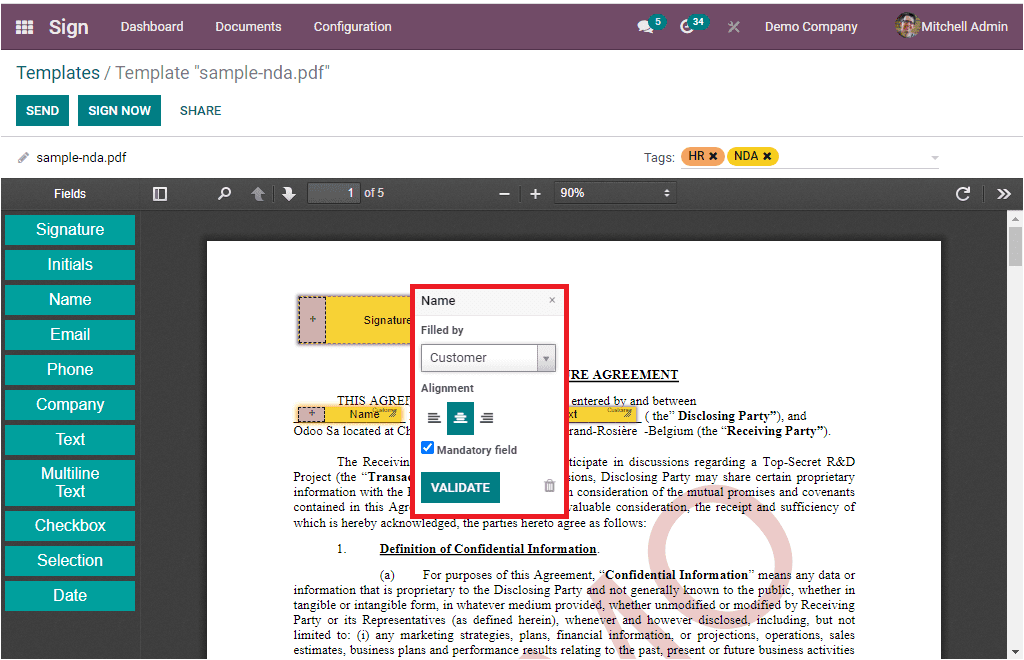Open the Dashboard menu

[x=152, y=27]
